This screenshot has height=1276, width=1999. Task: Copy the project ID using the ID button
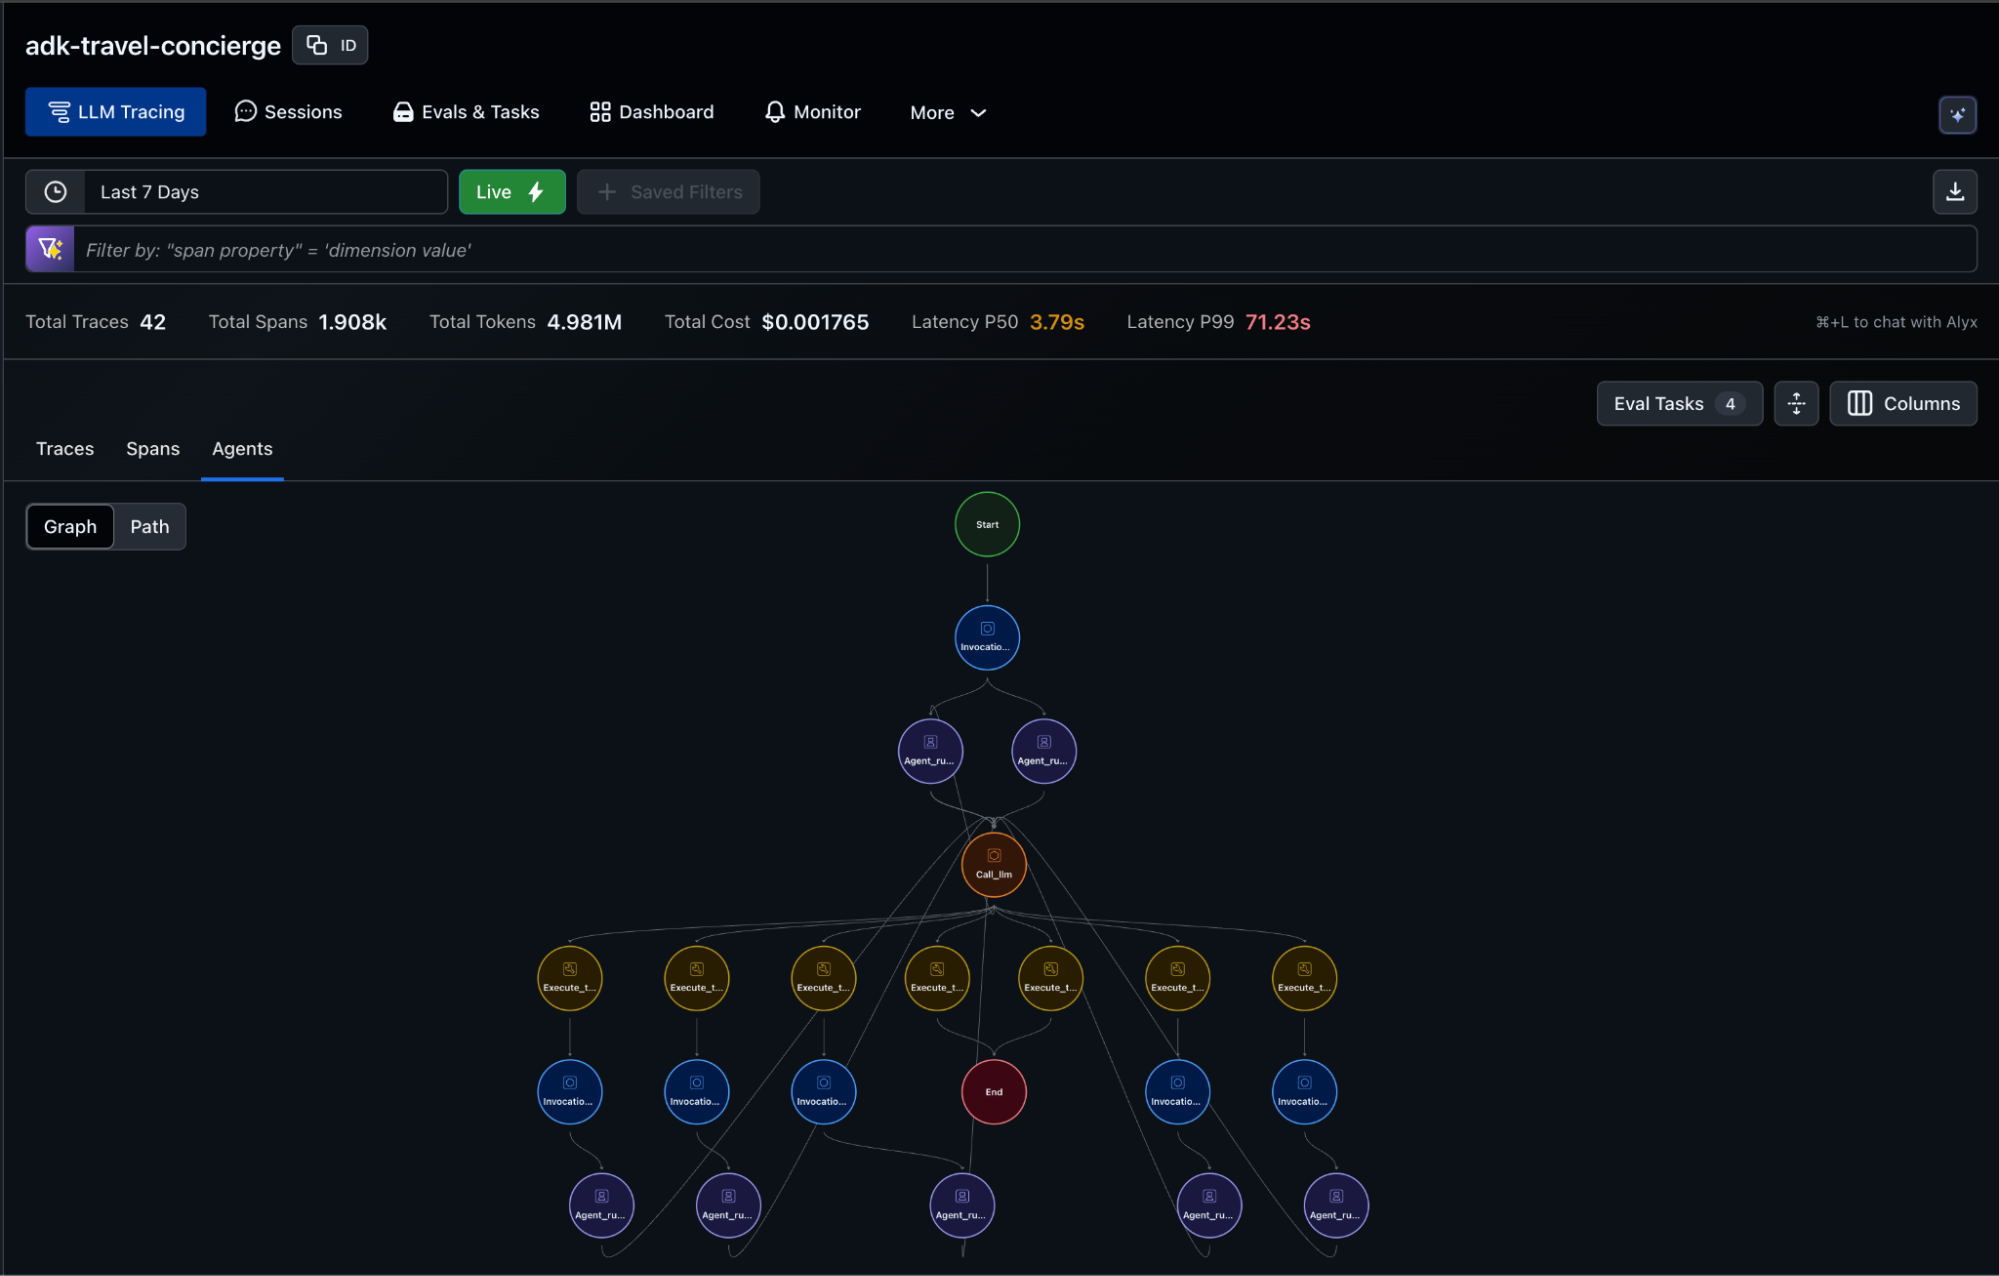[x=330, y=44]
